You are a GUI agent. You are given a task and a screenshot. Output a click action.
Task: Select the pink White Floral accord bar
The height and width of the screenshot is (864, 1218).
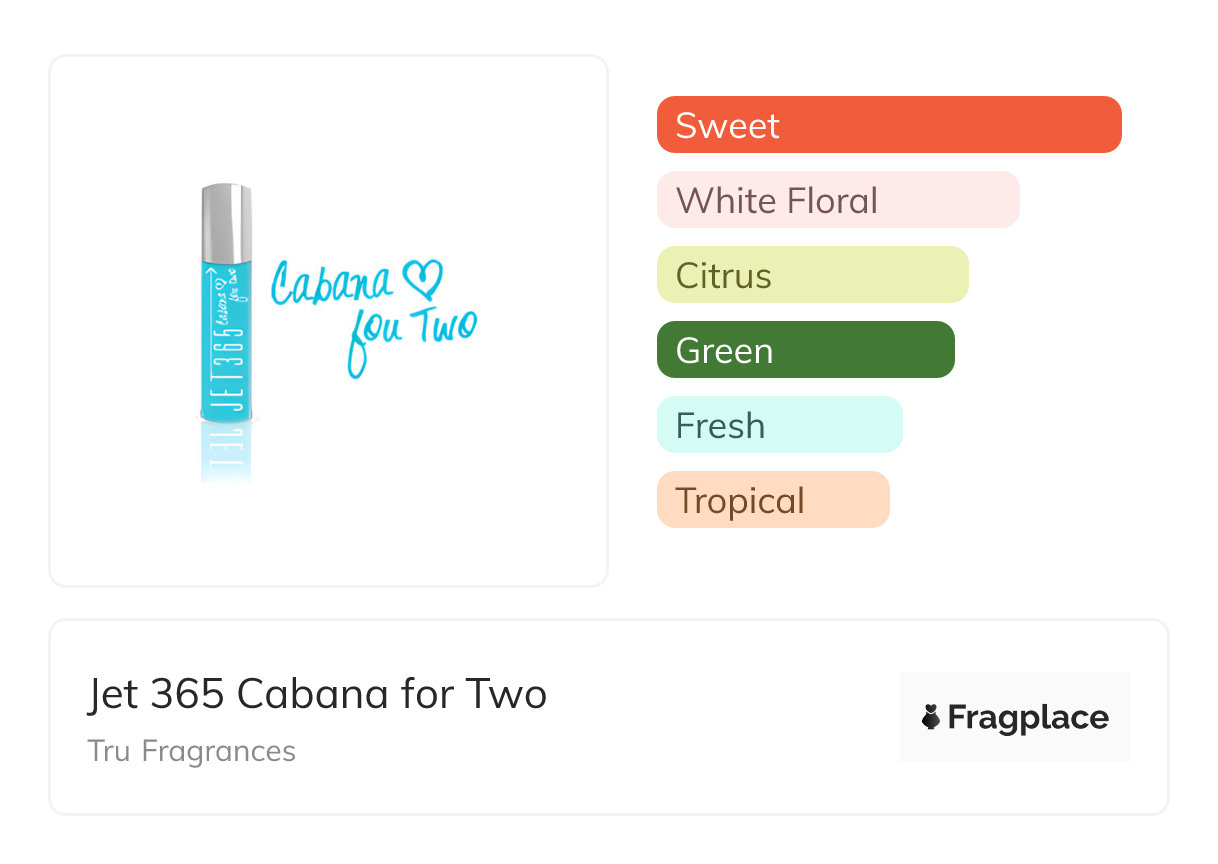838,200
